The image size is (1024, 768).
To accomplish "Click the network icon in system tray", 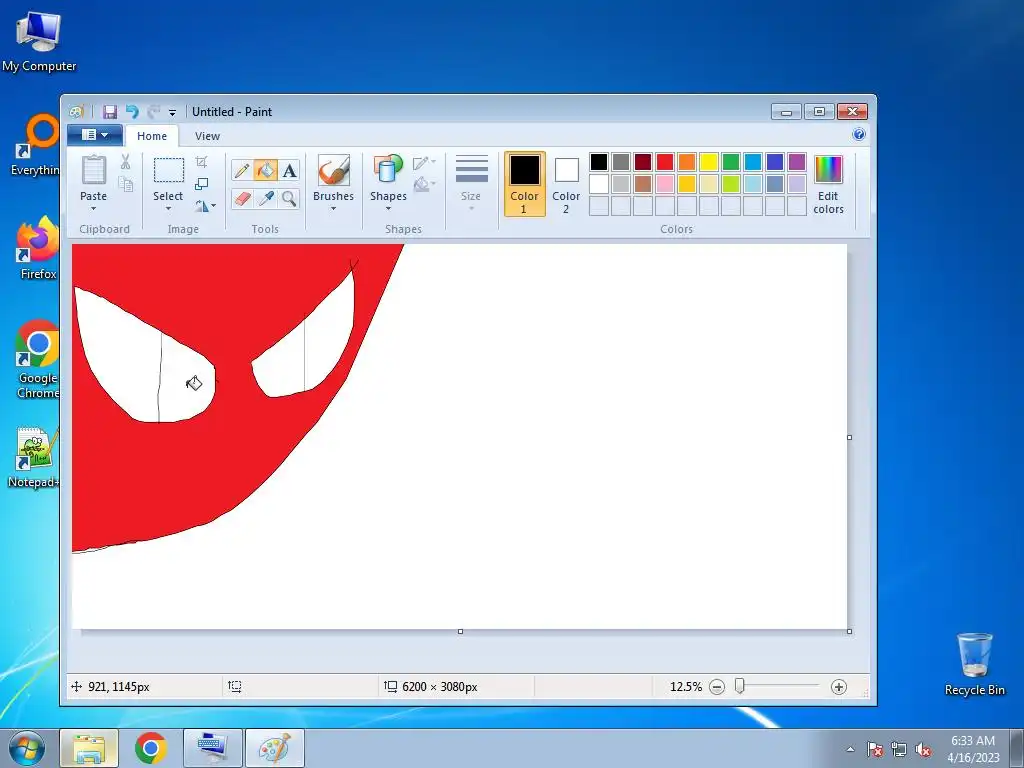I will [899, 750].
